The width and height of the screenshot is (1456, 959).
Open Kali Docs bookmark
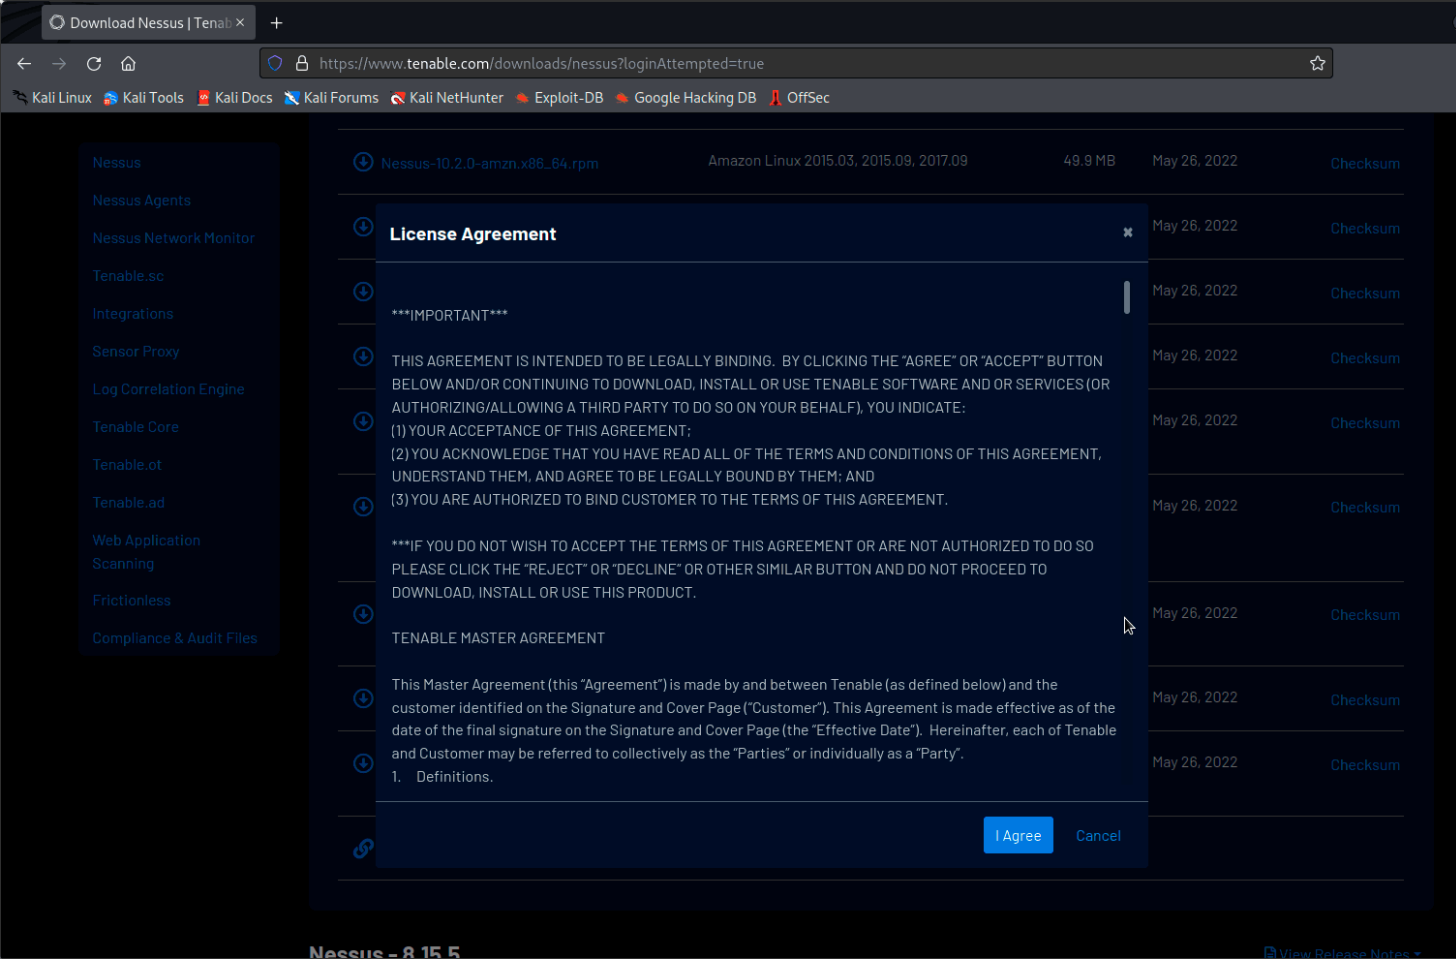click(234, 97)
